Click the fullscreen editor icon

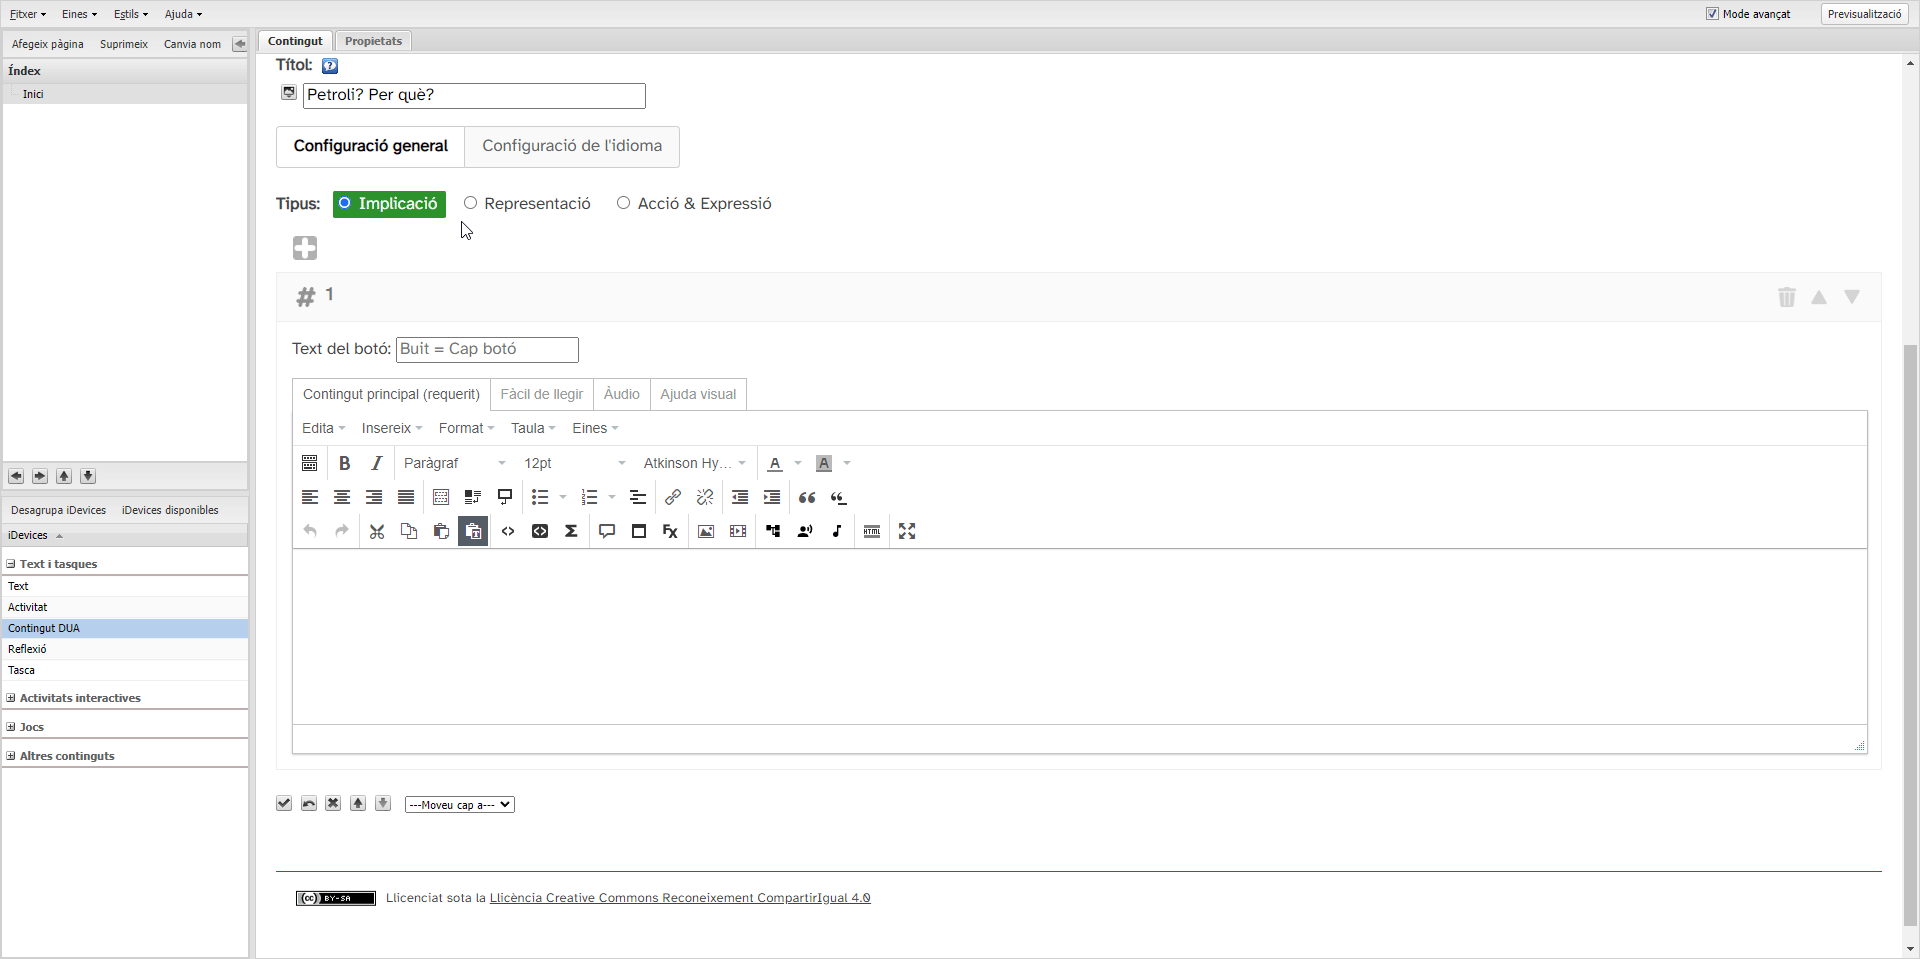pyautogui.click(x=907, y=531)
